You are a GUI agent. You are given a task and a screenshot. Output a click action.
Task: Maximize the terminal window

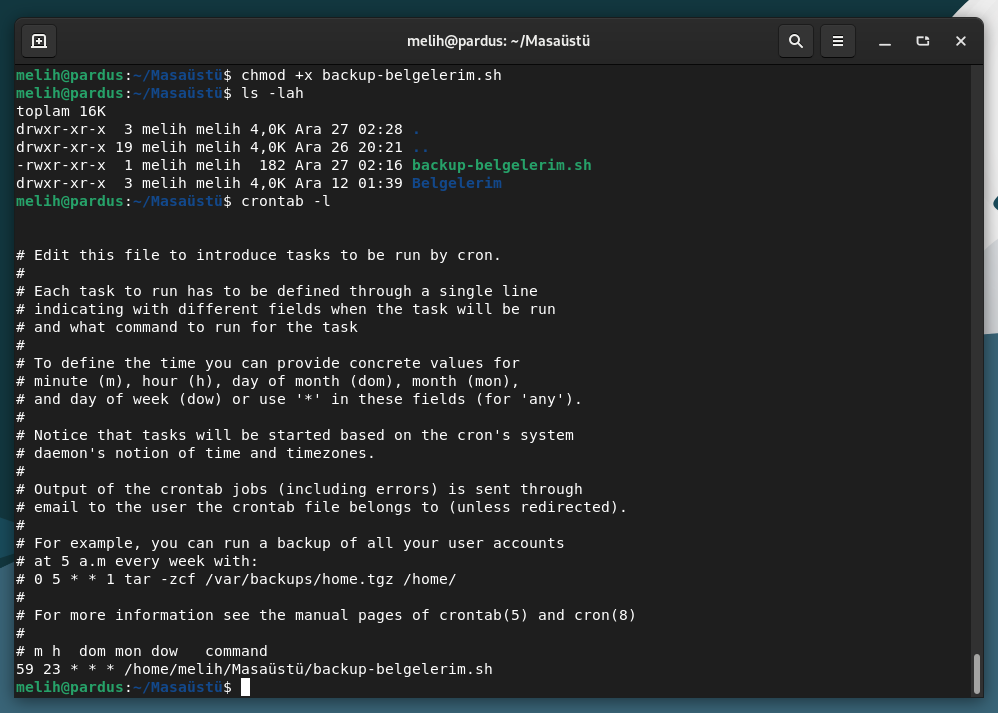tap(923, 42)
